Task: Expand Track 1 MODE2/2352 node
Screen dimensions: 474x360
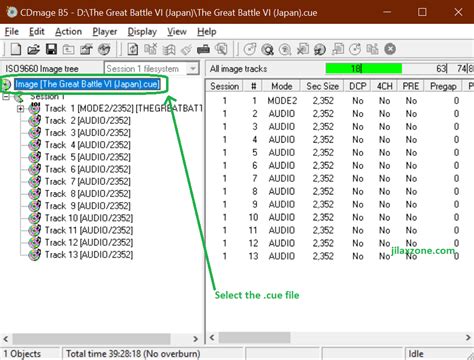Action: [20, 109]
